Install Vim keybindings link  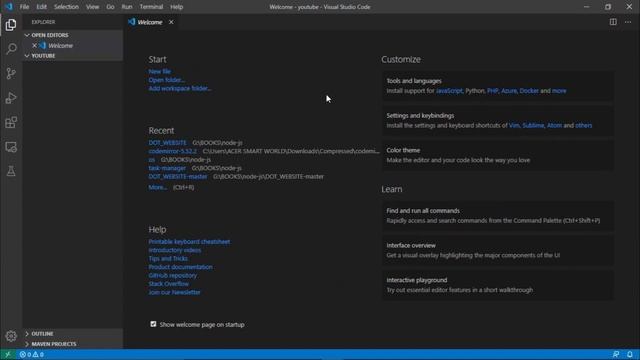click(514, 126)
